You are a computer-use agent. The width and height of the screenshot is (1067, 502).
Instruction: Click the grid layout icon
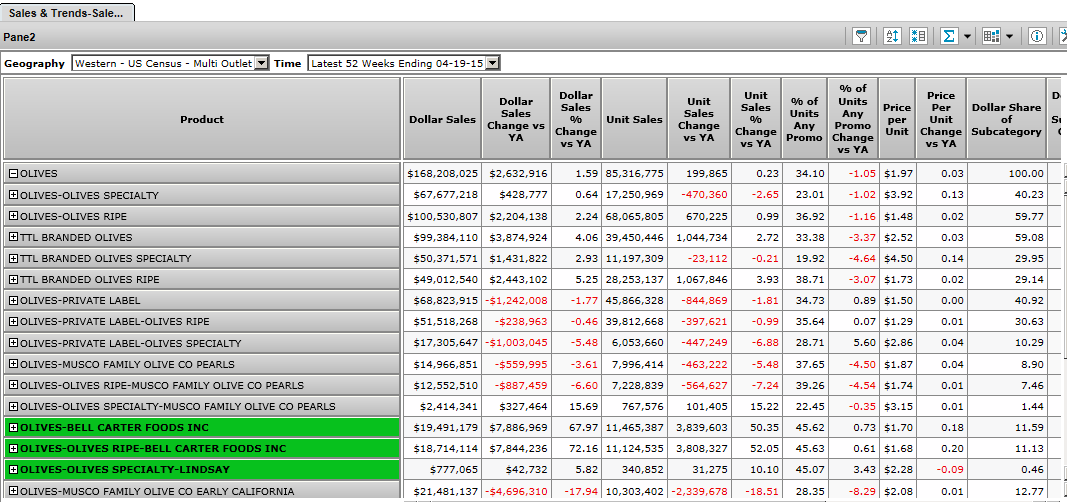pos(991,36)
